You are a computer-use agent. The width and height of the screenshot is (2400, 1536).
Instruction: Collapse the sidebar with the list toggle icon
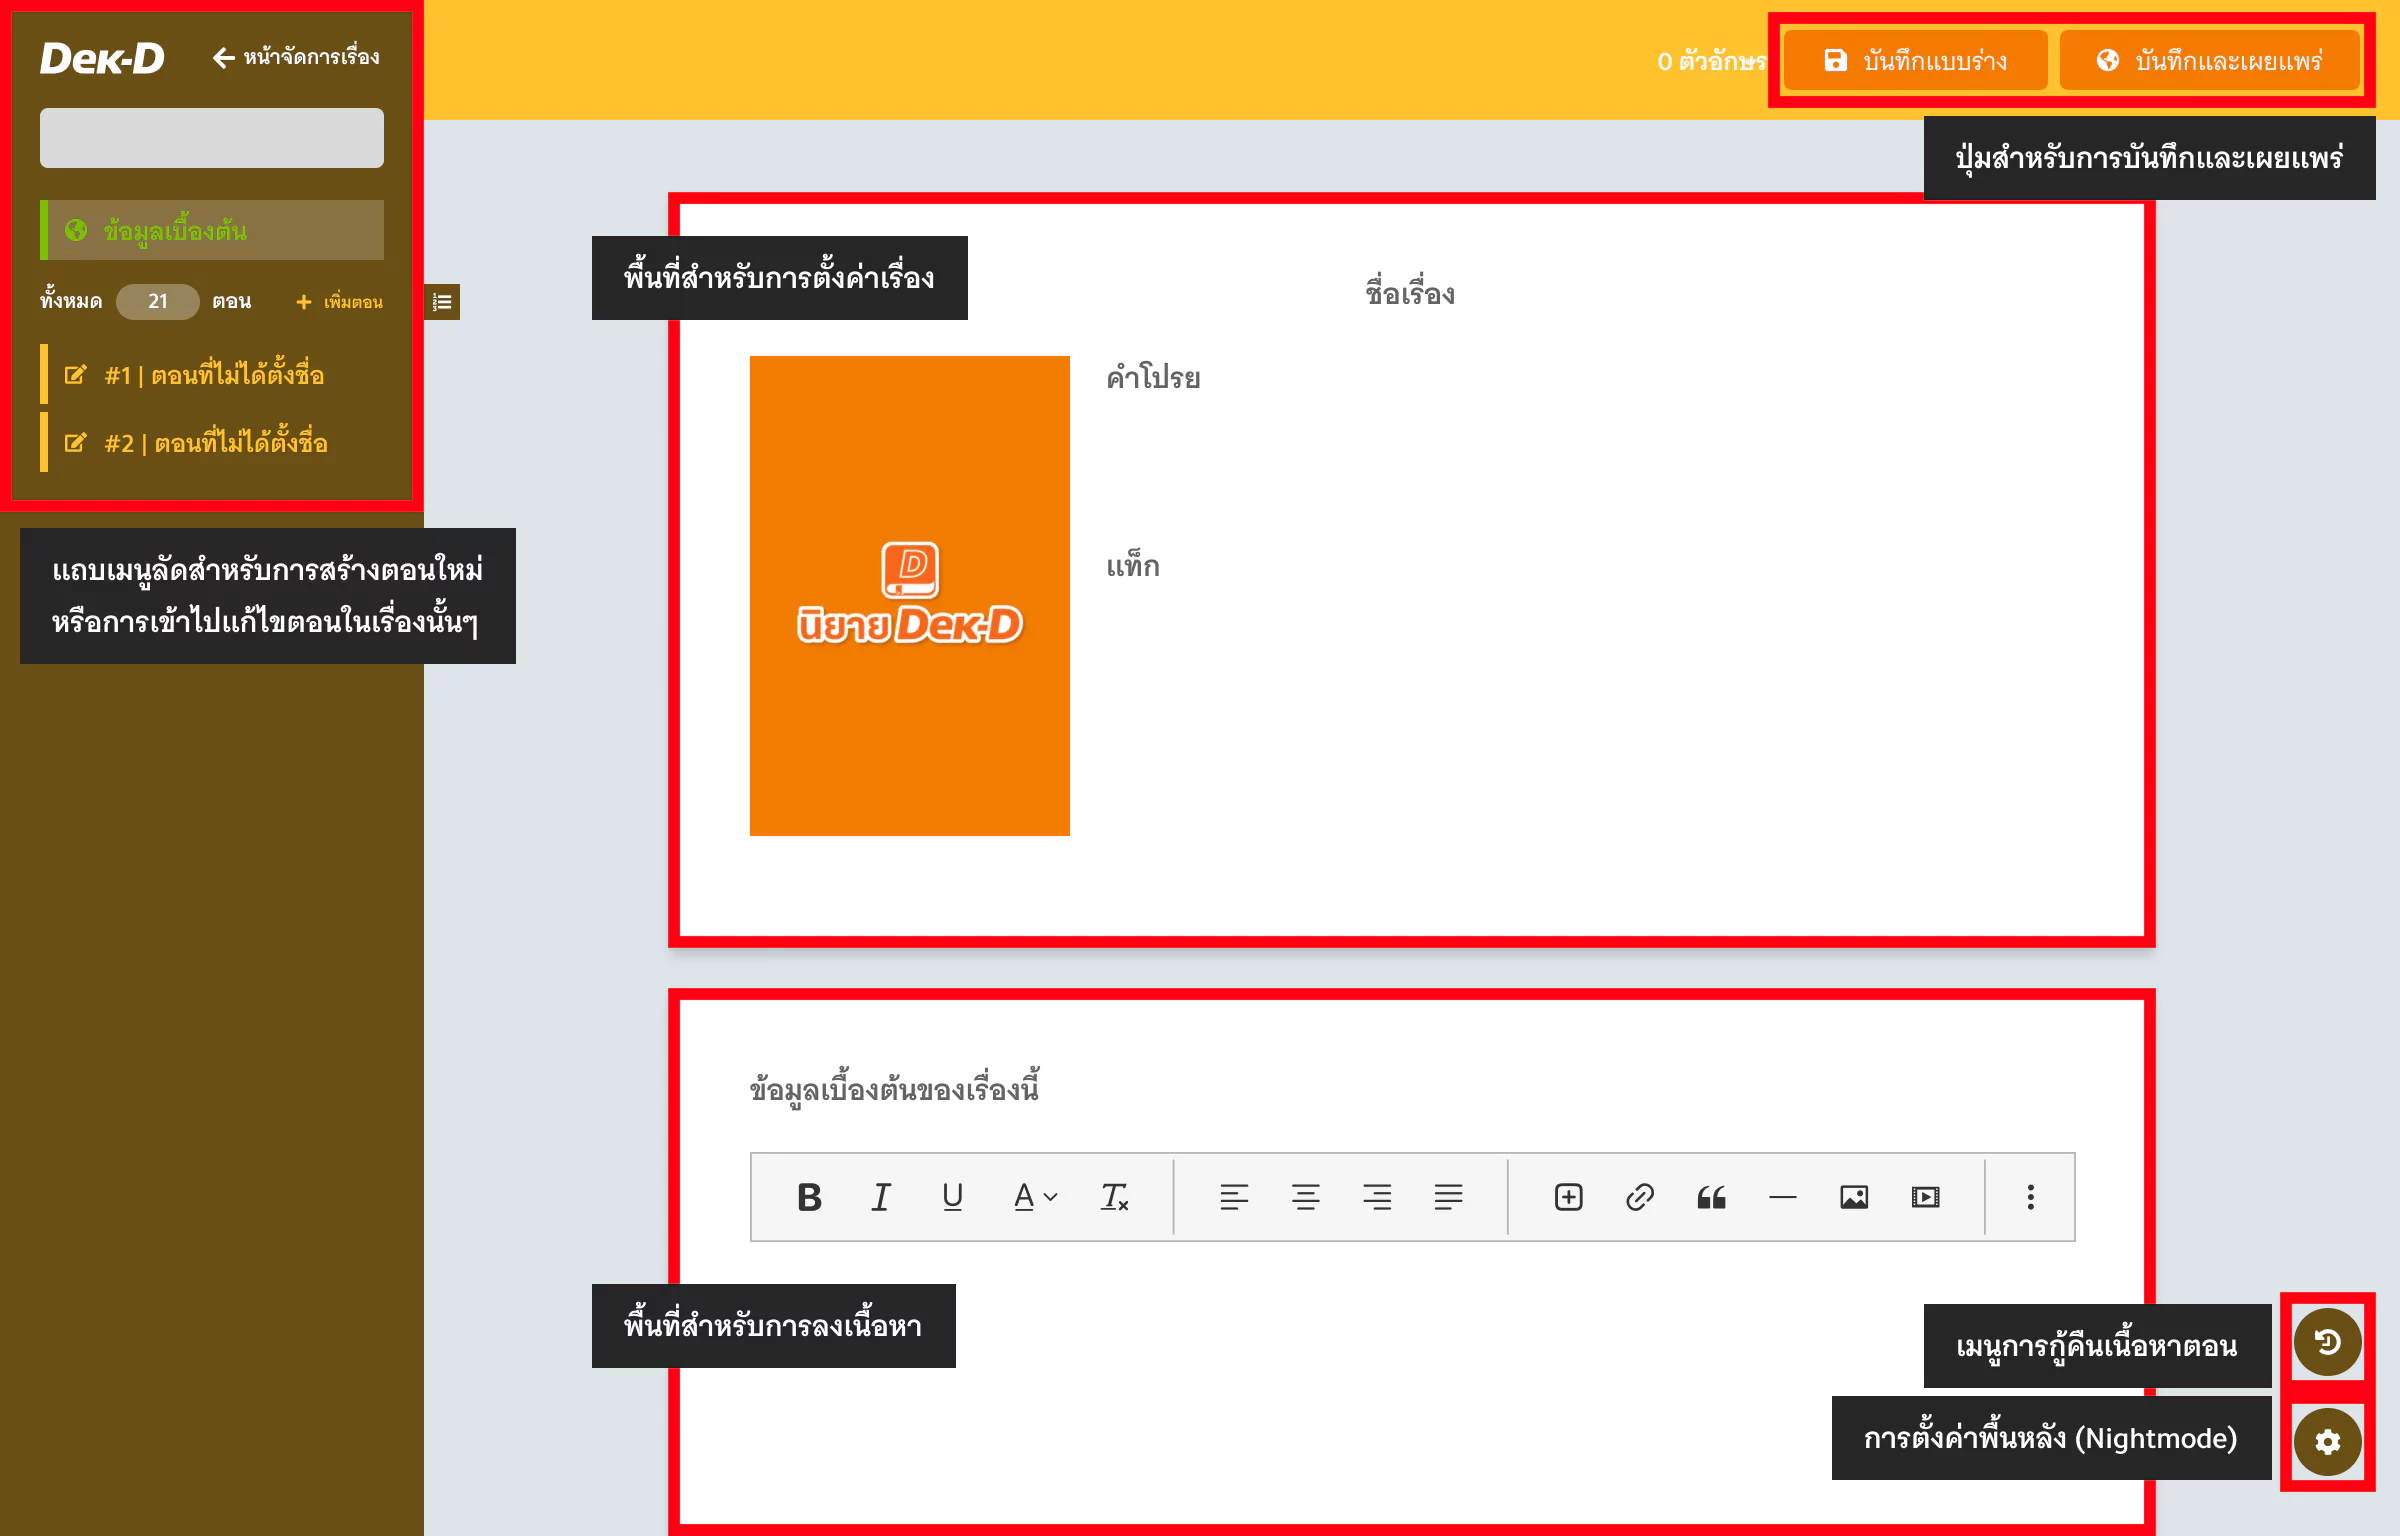pos(442,302)
